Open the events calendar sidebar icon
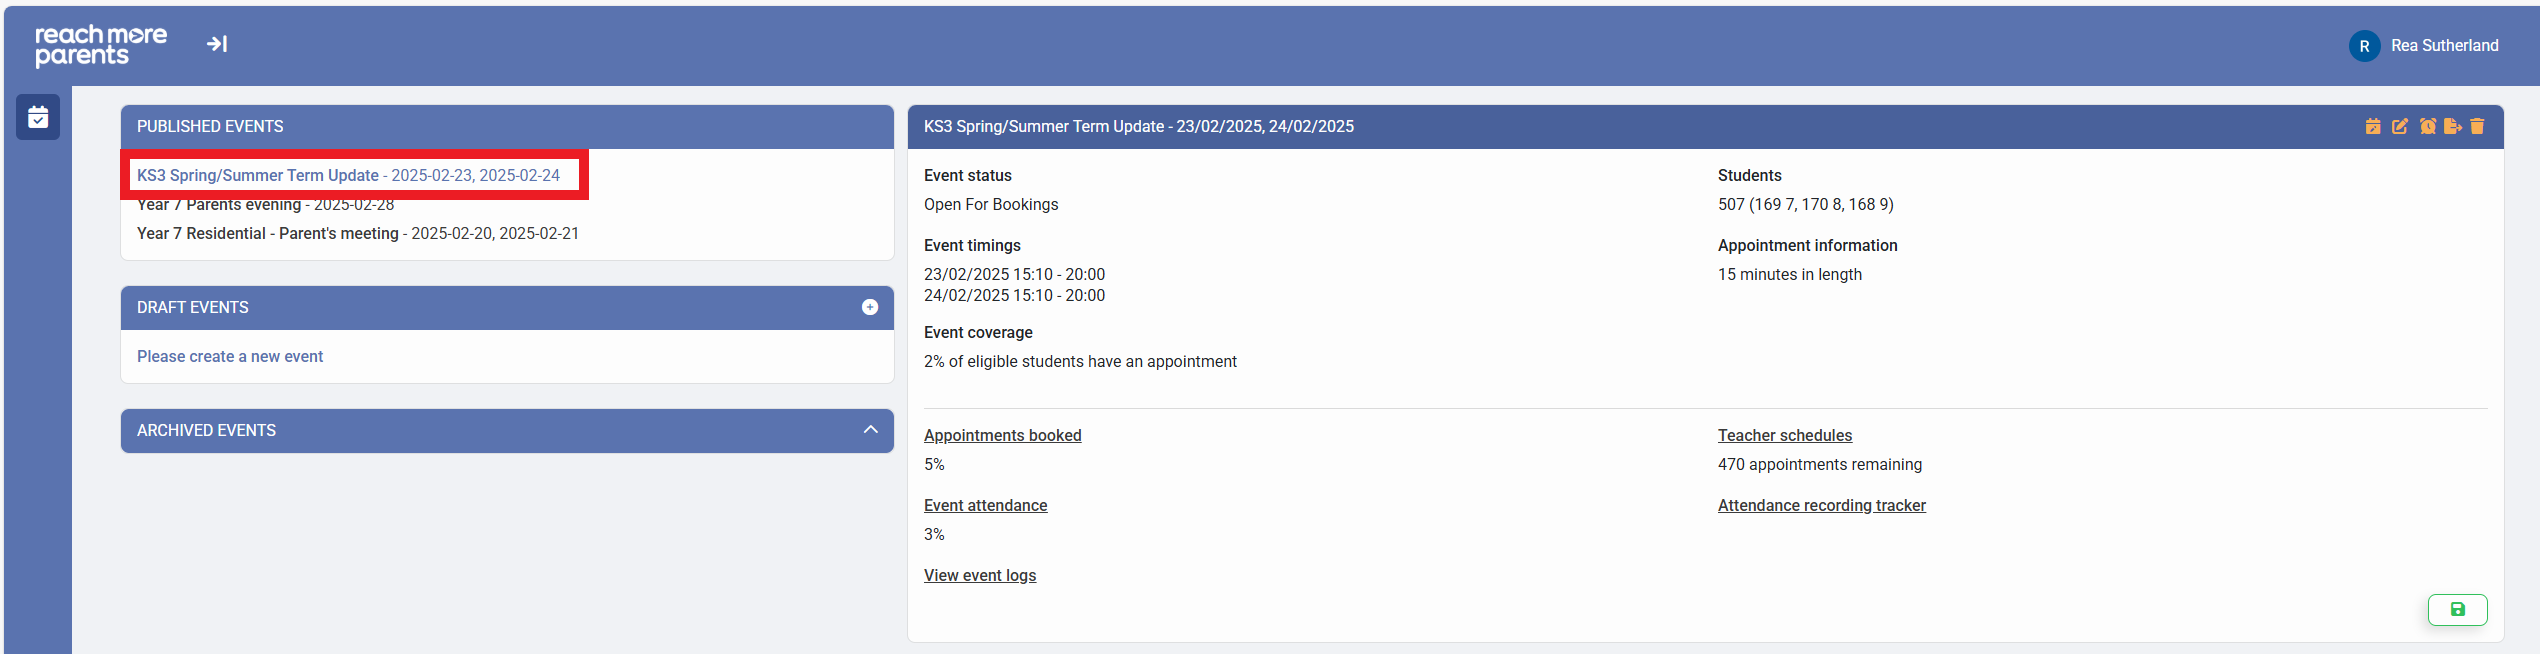 click(x=38, y=117)
